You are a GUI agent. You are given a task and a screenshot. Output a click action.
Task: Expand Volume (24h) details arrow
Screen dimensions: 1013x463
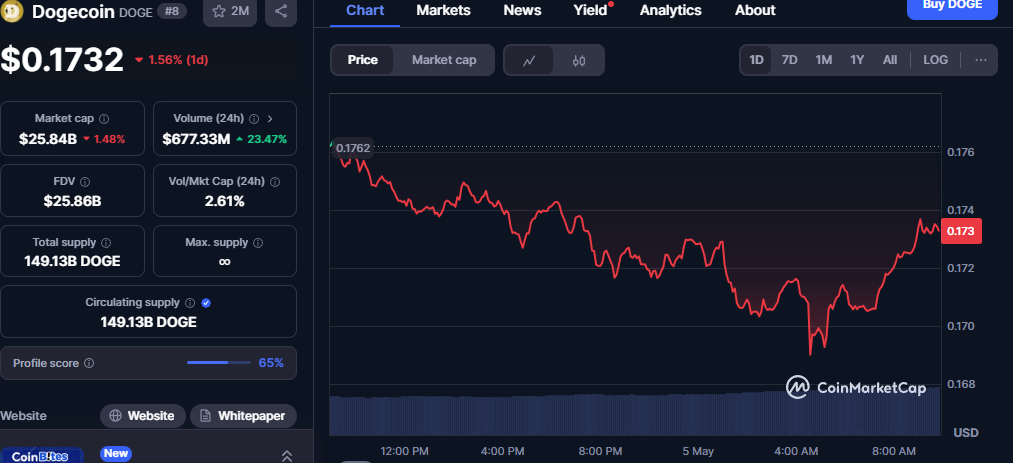pyautogui.click(x=270, y=119)
